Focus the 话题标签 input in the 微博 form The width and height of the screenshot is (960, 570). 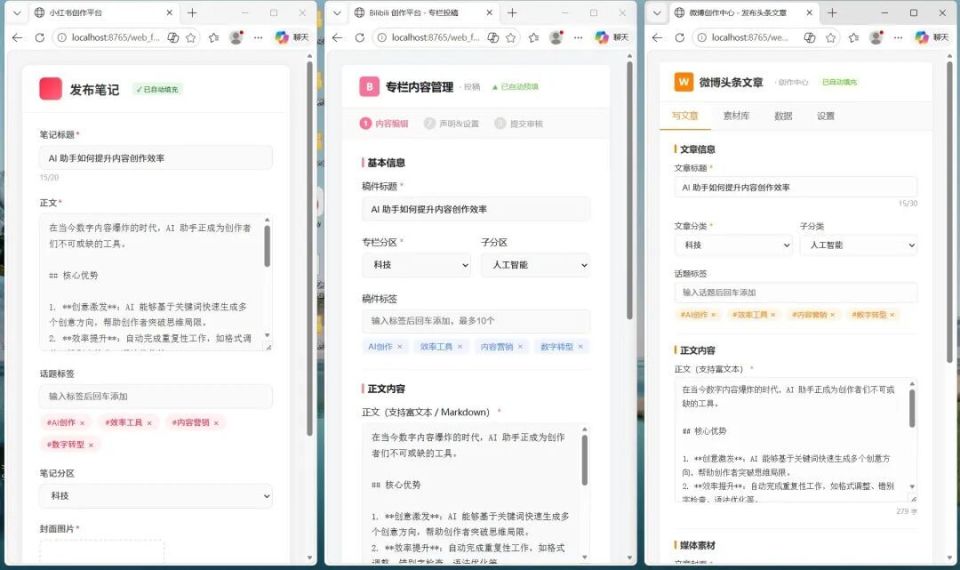(795, 292)
